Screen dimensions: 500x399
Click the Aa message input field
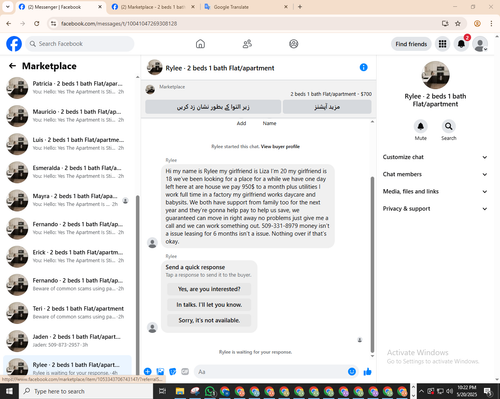(270, 372)
